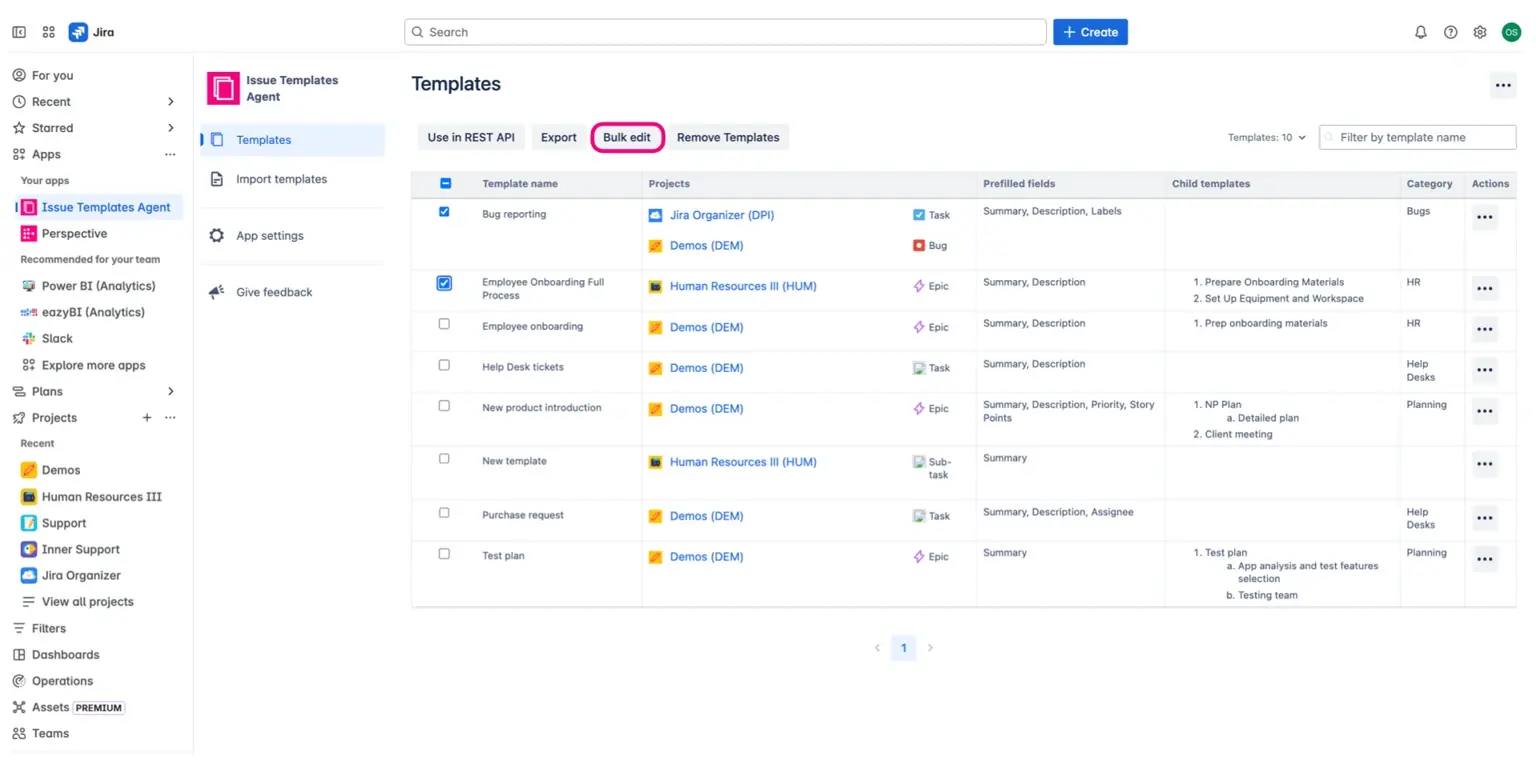Image resolution: width=1536 pixels, height=770 pixels.
Task: Open actions menu for Bug reporting row
Action: (1484, 217)
